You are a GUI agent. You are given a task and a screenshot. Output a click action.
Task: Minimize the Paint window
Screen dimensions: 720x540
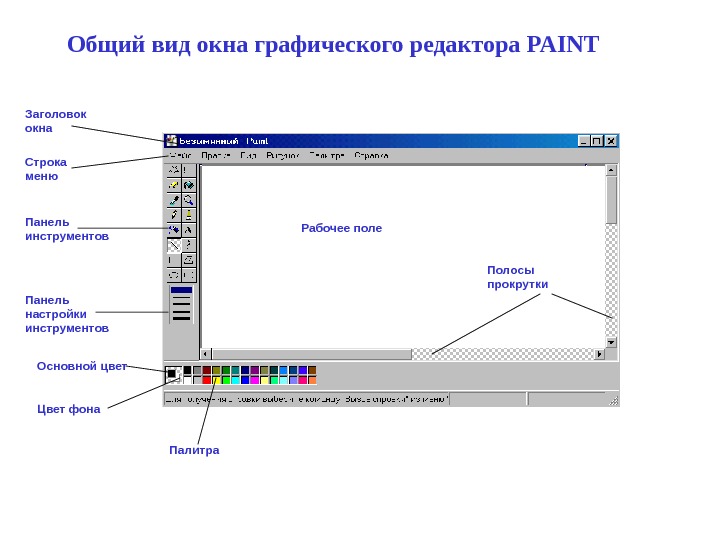click(x=584, y=141)
